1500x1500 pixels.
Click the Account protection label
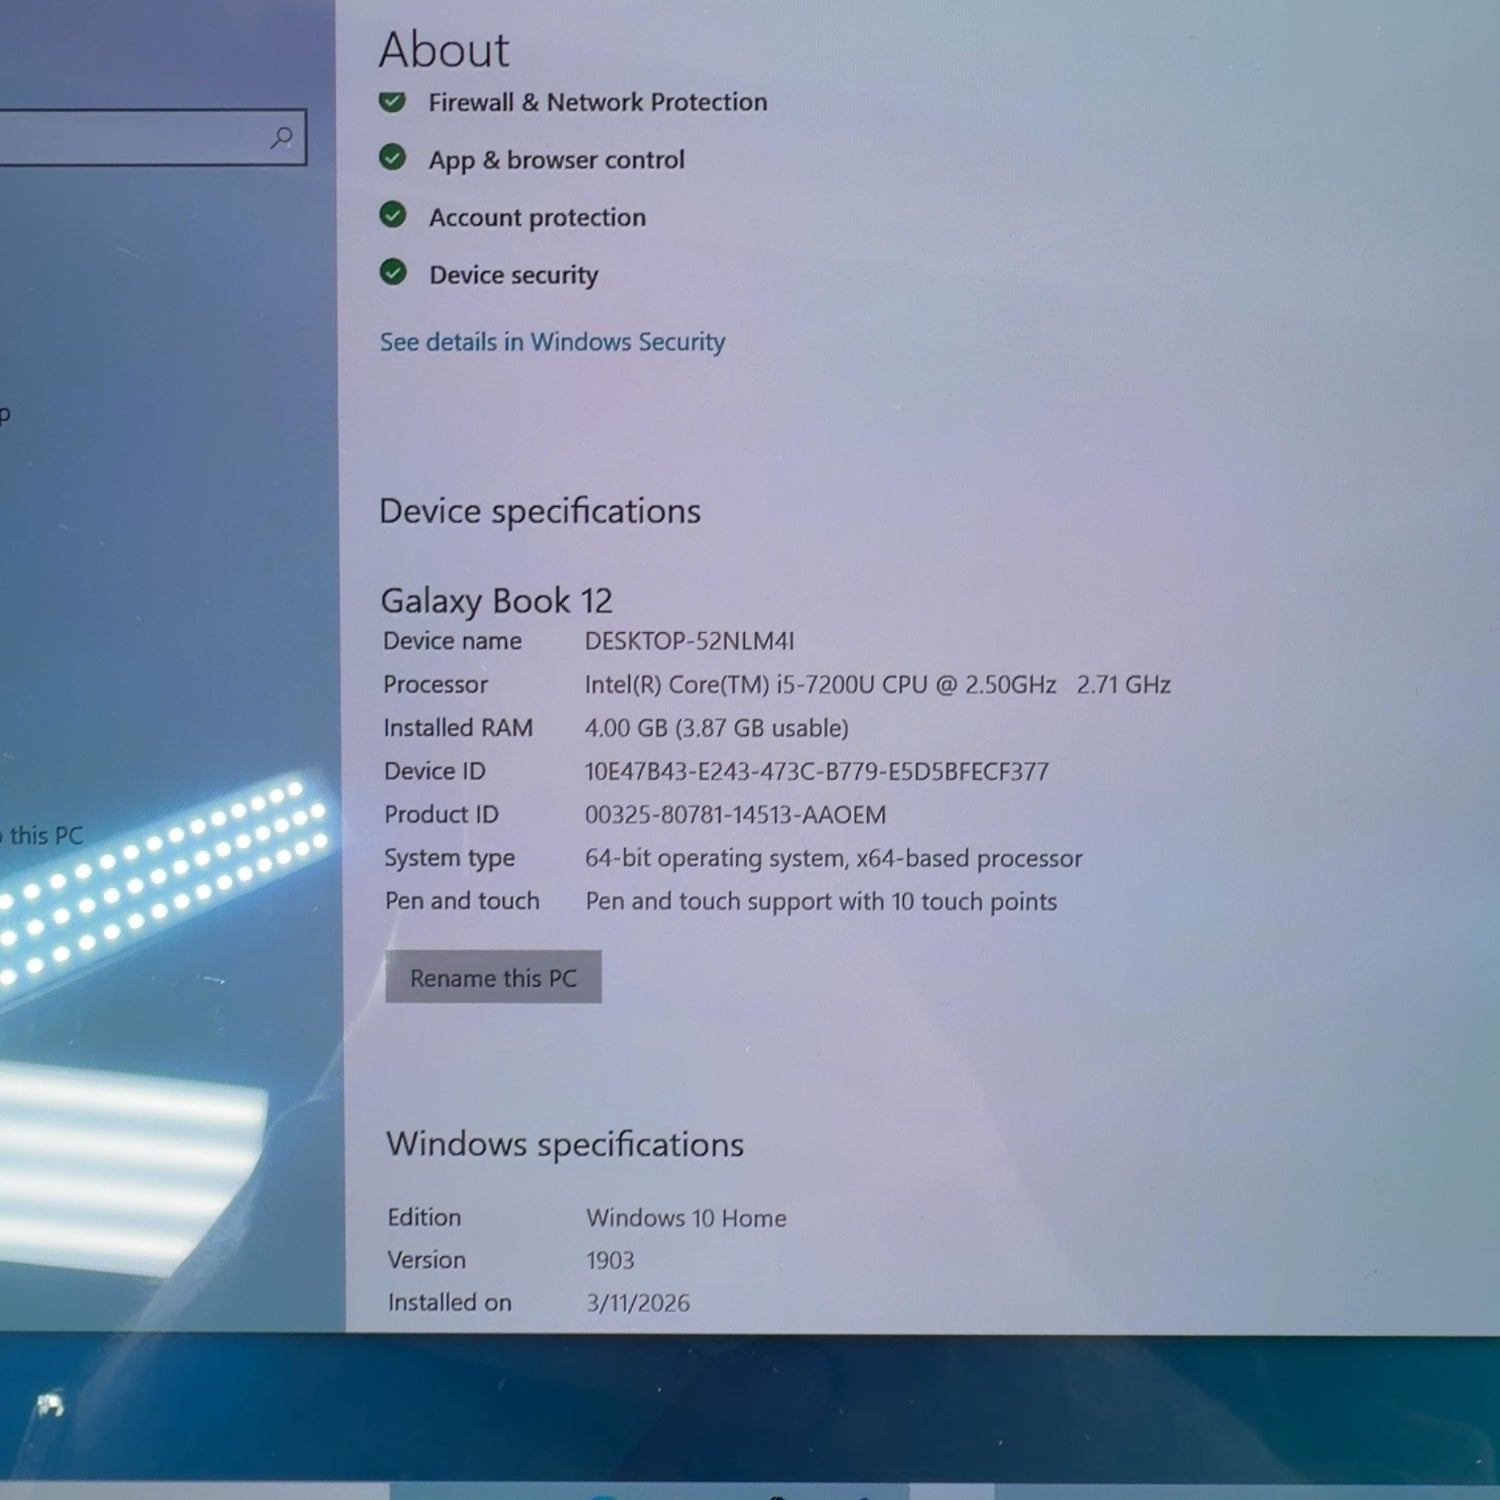[x=537, y=217]
